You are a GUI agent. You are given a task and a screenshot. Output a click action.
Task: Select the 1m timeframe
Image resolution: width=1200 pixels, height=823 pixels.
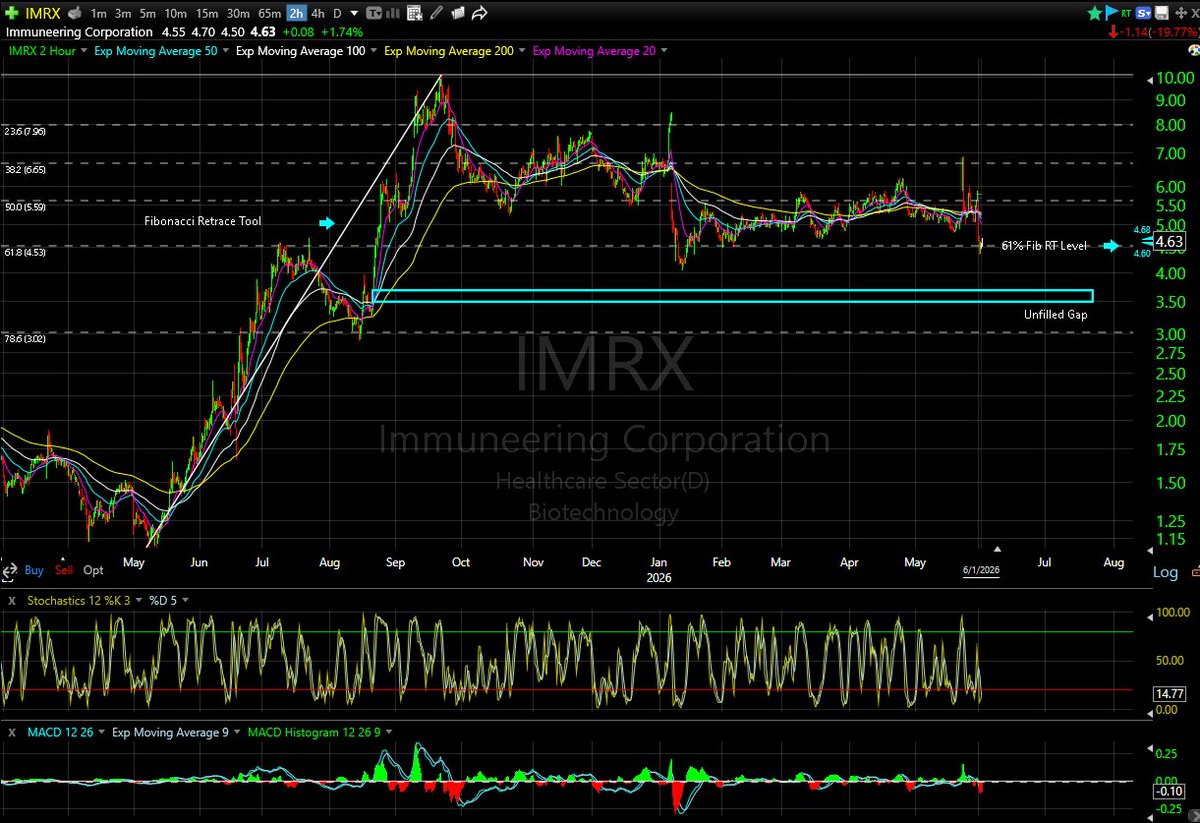point(98,14)
